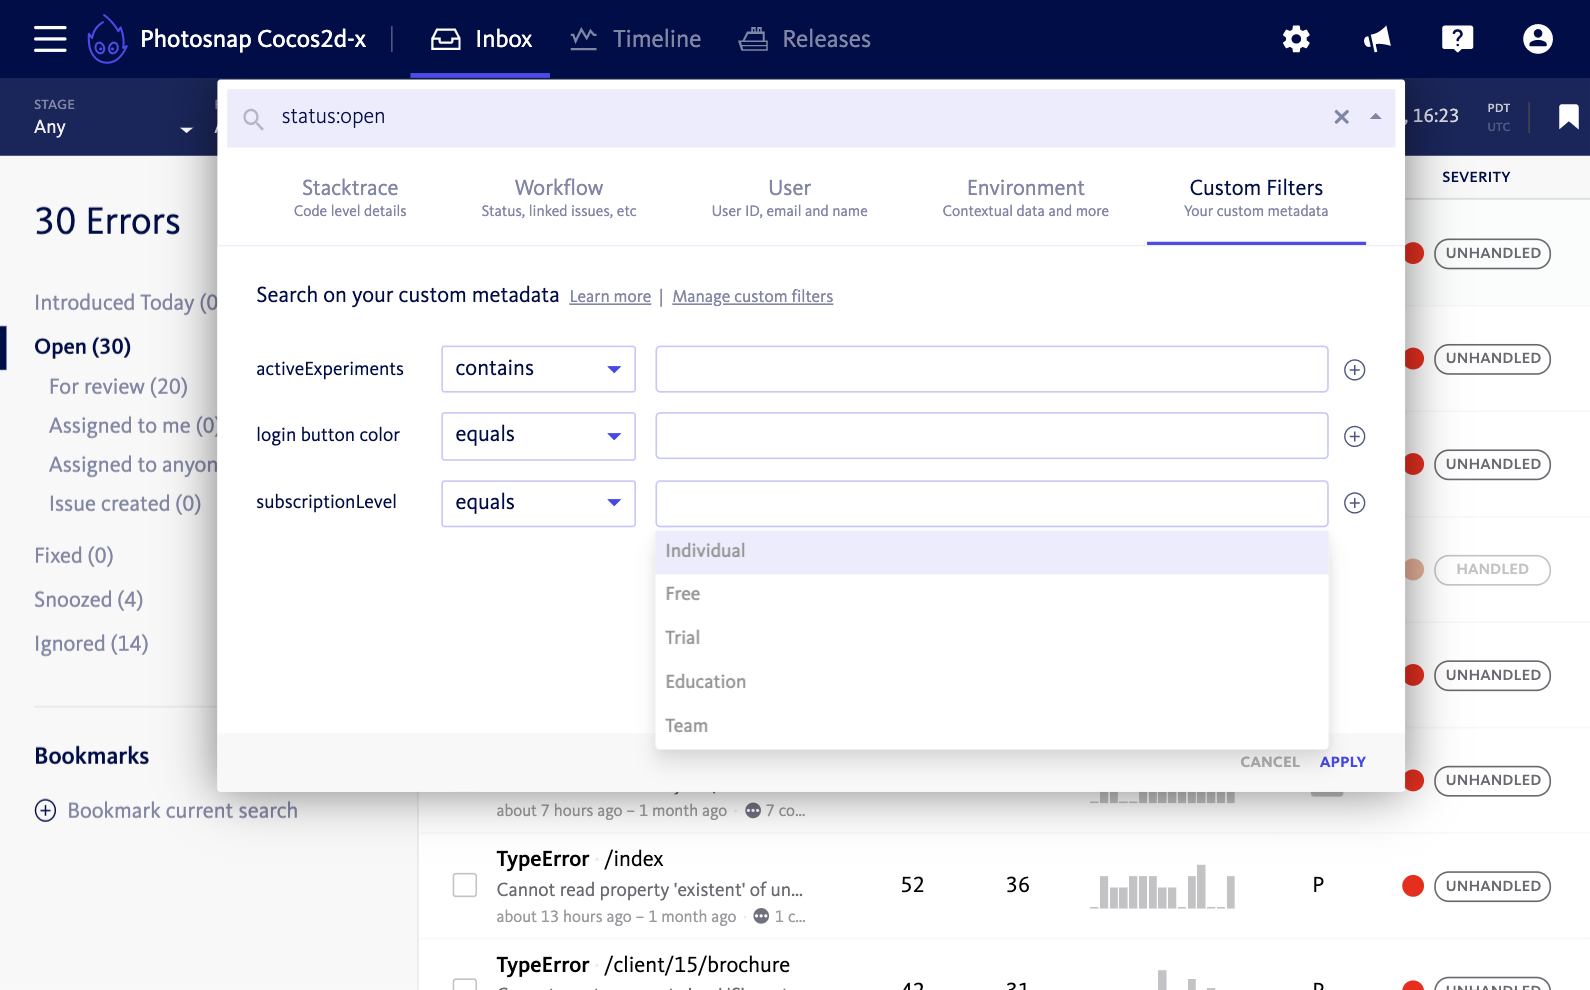This screenshot has width=1590, height=990.
Task: Filter by 'Open (30)' in sidebar
Action: click(83, 347)
